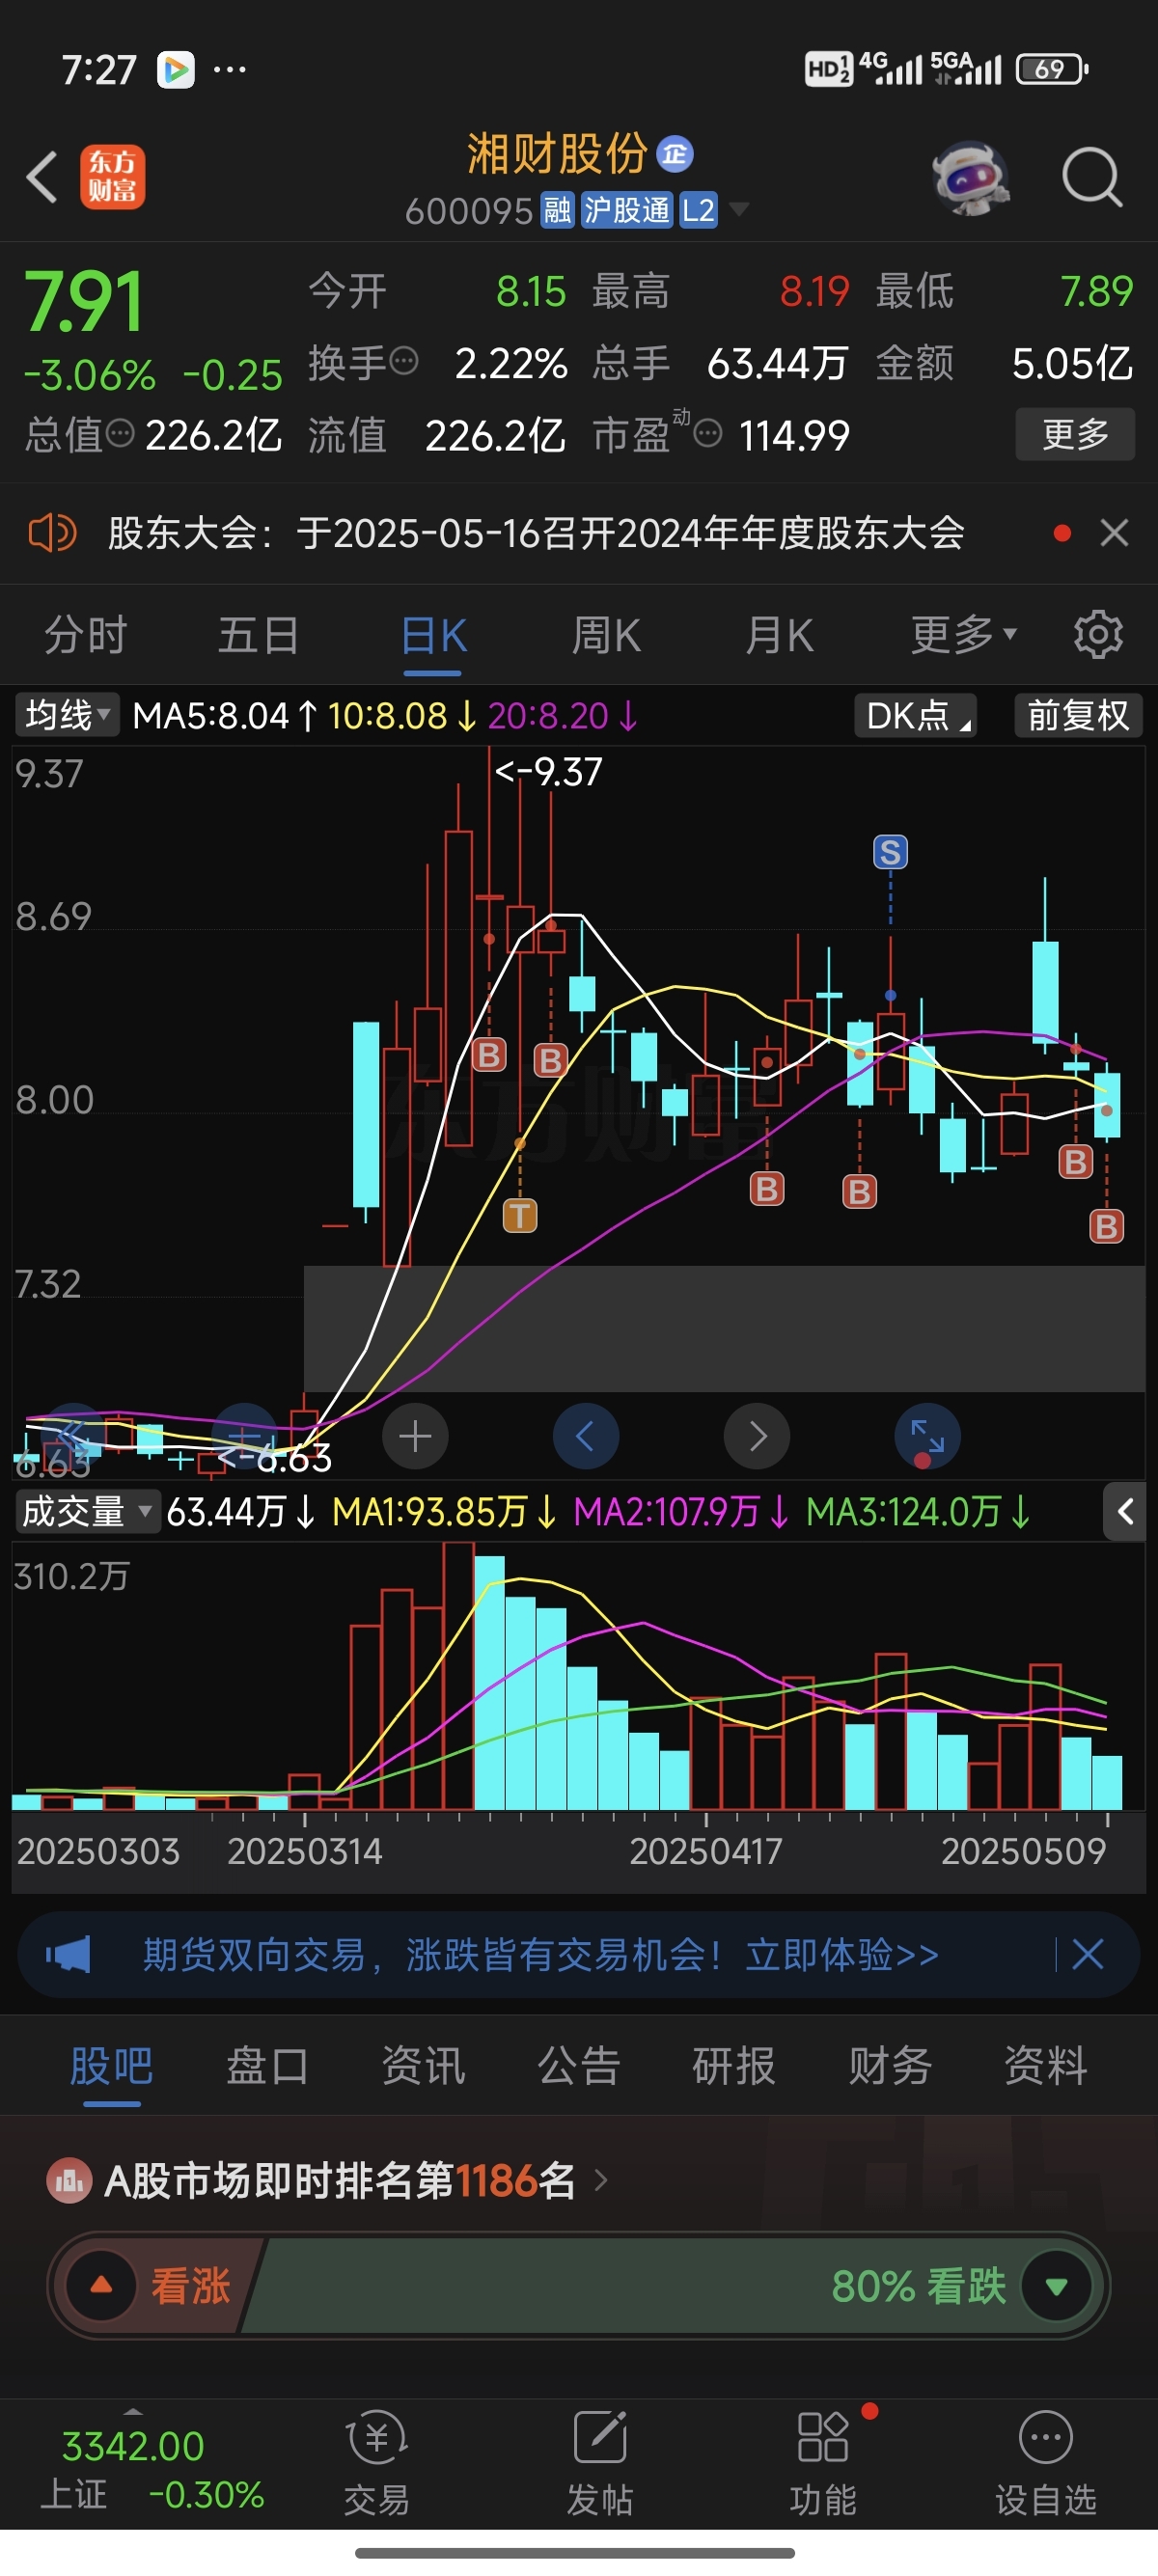Expand 更多 chart period dropdown

(x=964, y=635)
